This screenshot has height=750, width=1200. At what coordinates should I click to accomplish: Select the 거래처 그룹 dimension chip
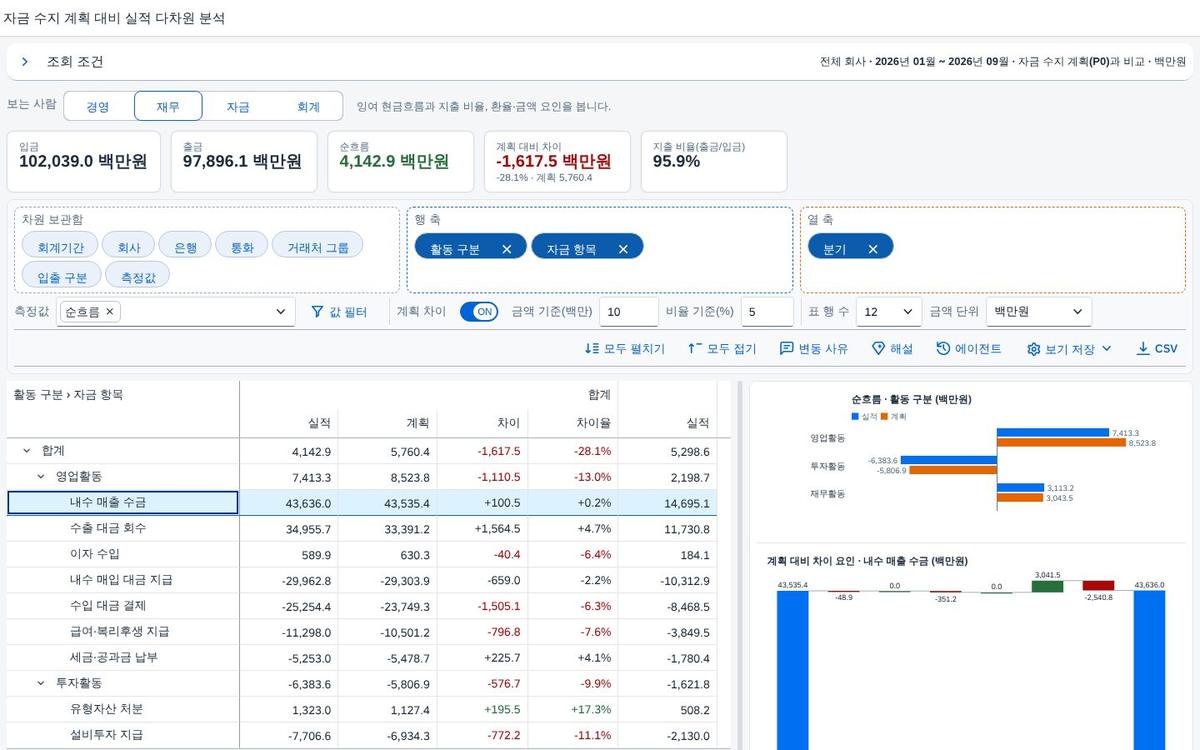pos(318,247)
